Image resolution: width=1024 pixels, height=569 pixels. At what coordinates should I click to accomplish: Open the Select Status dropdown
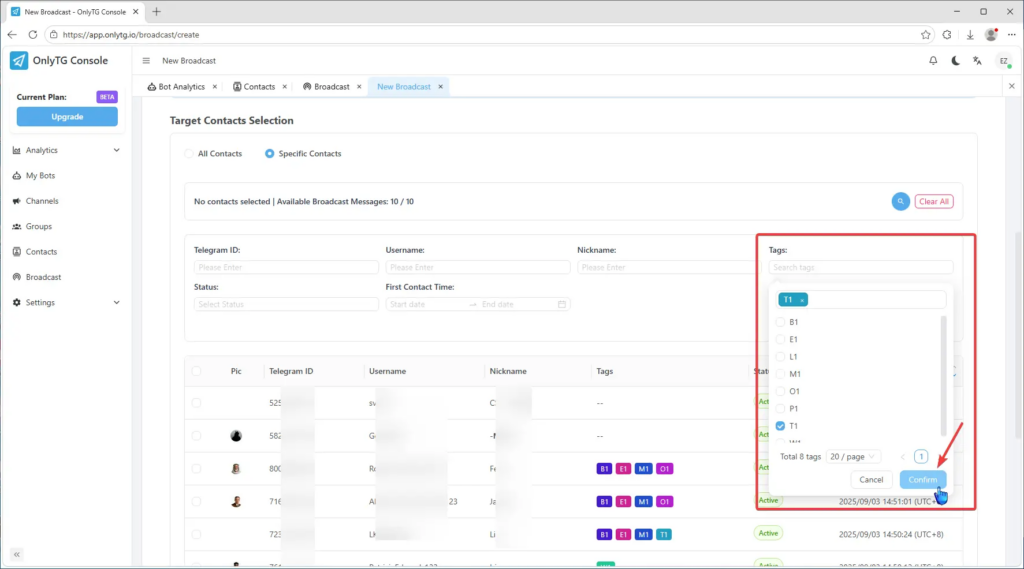coord(286,304)
